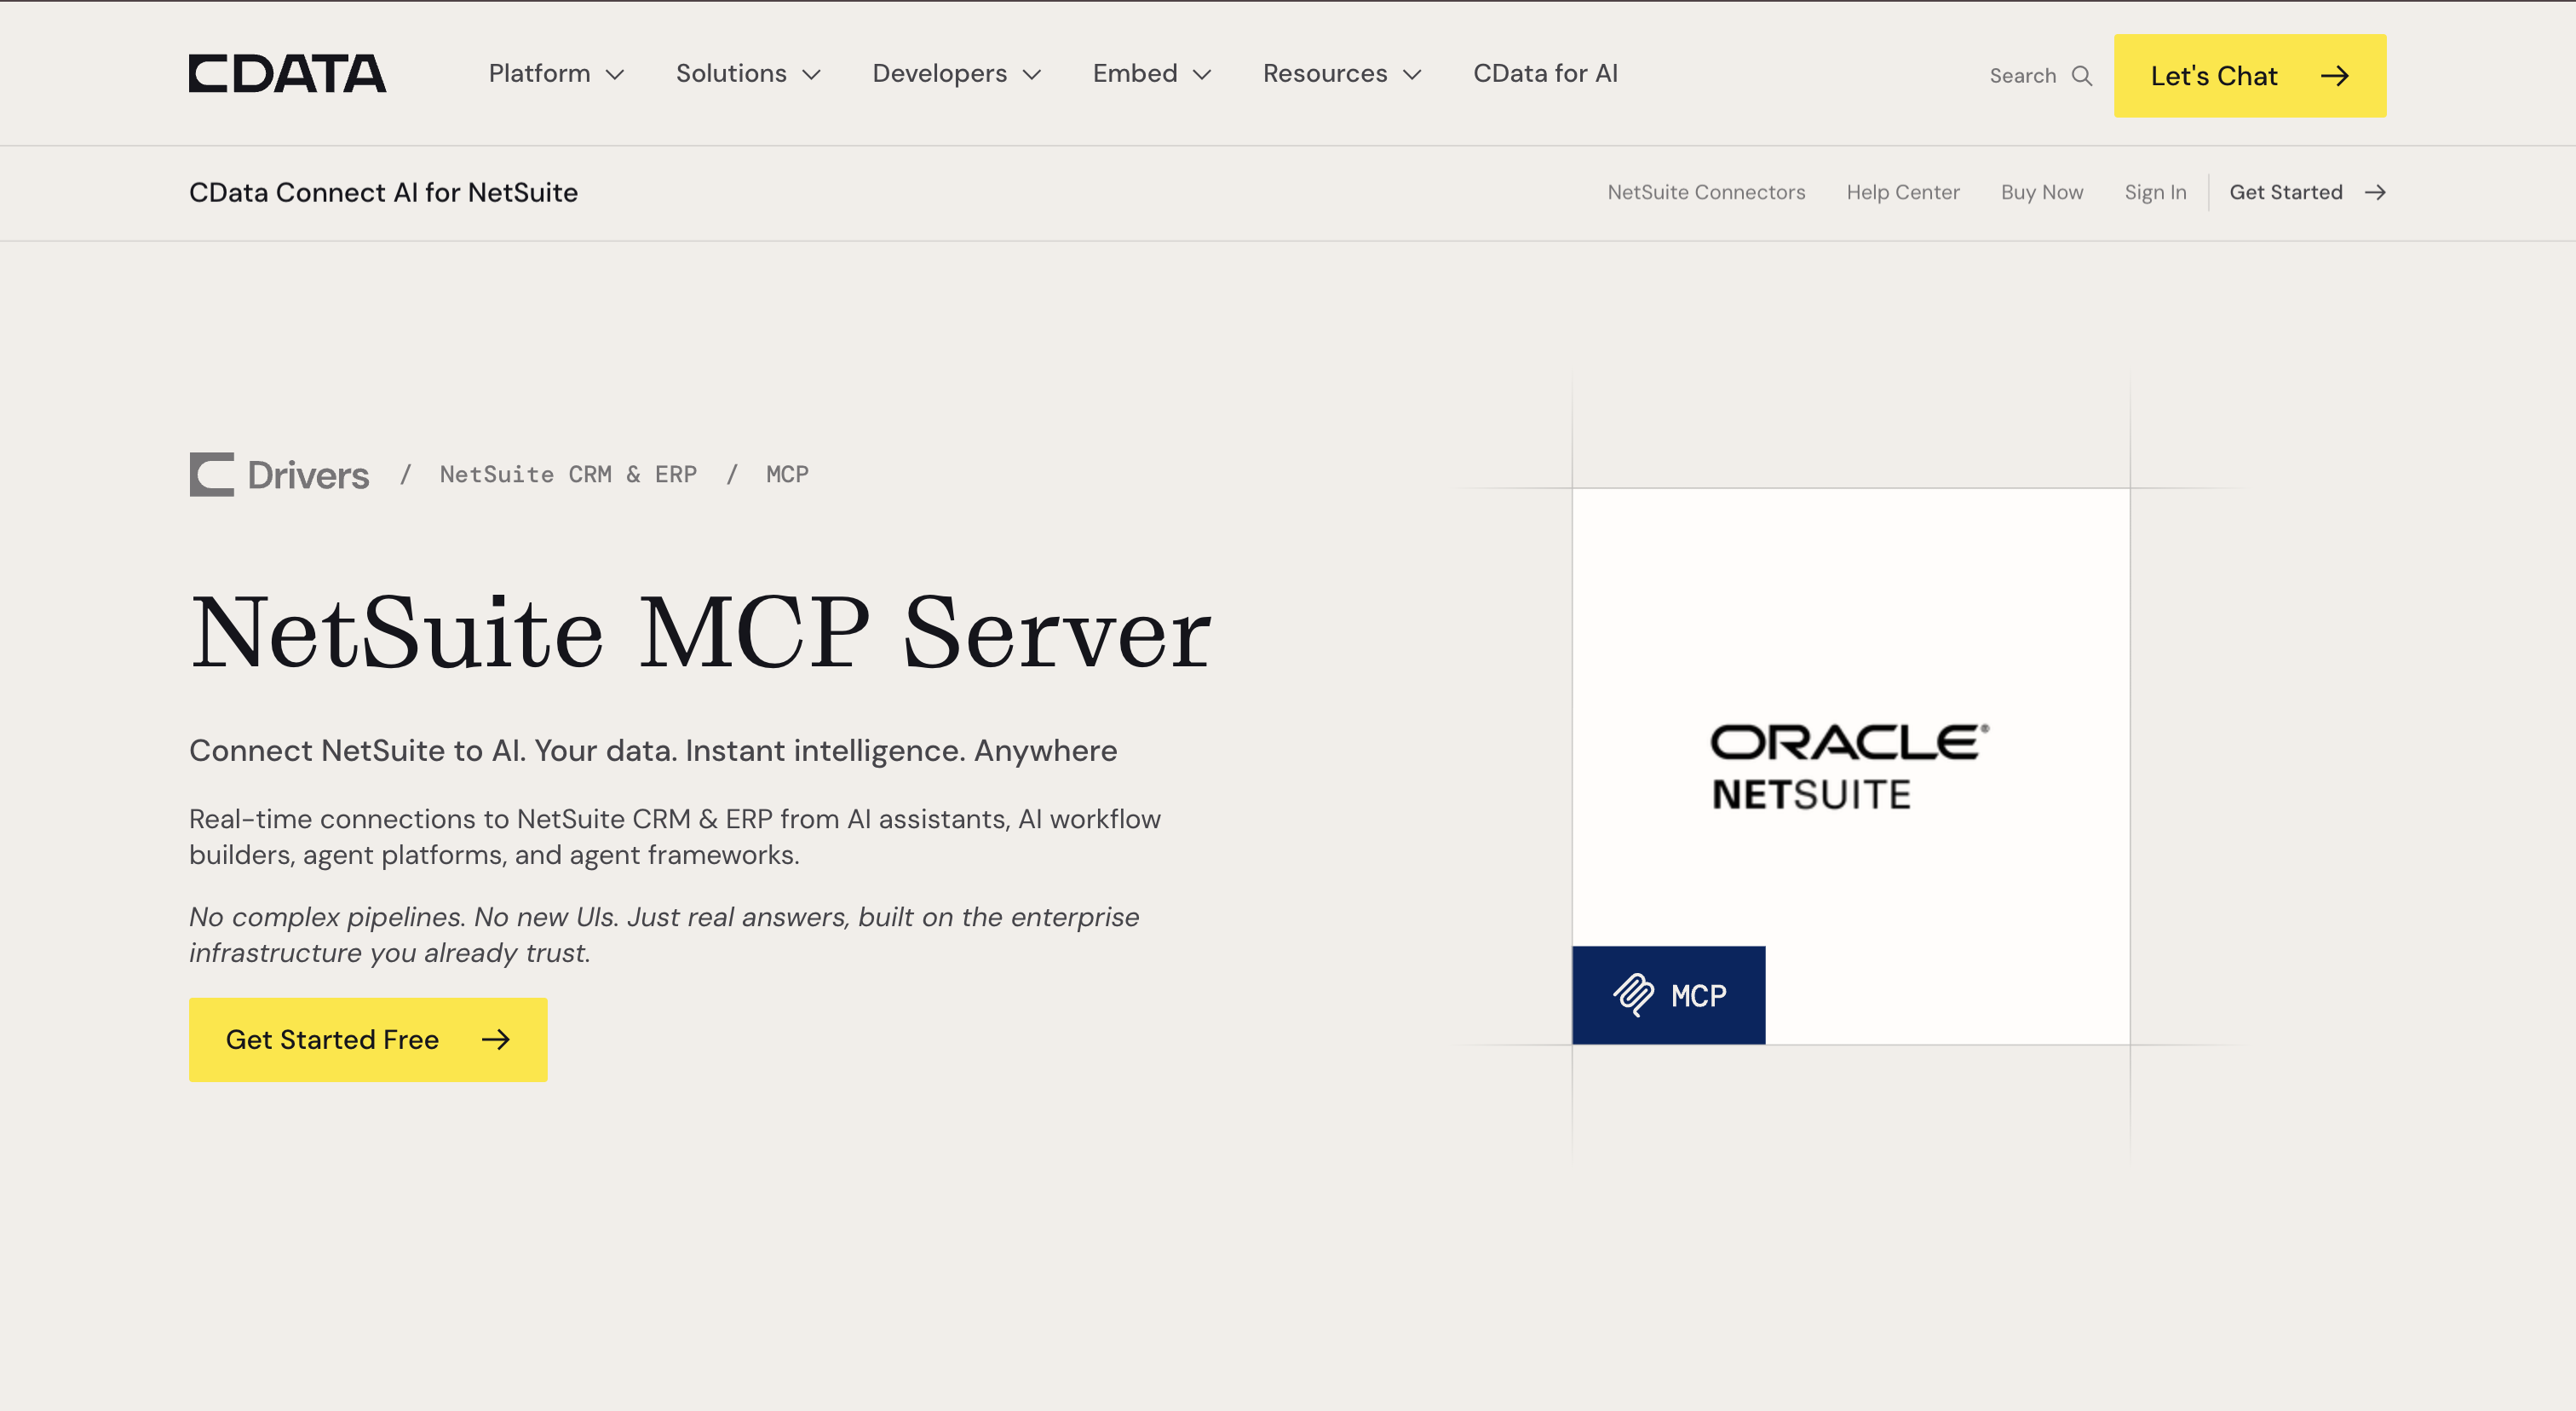Click the Search field label
The image size is (2576, 1411).
pyautogui.click(x=2022, y=76)
